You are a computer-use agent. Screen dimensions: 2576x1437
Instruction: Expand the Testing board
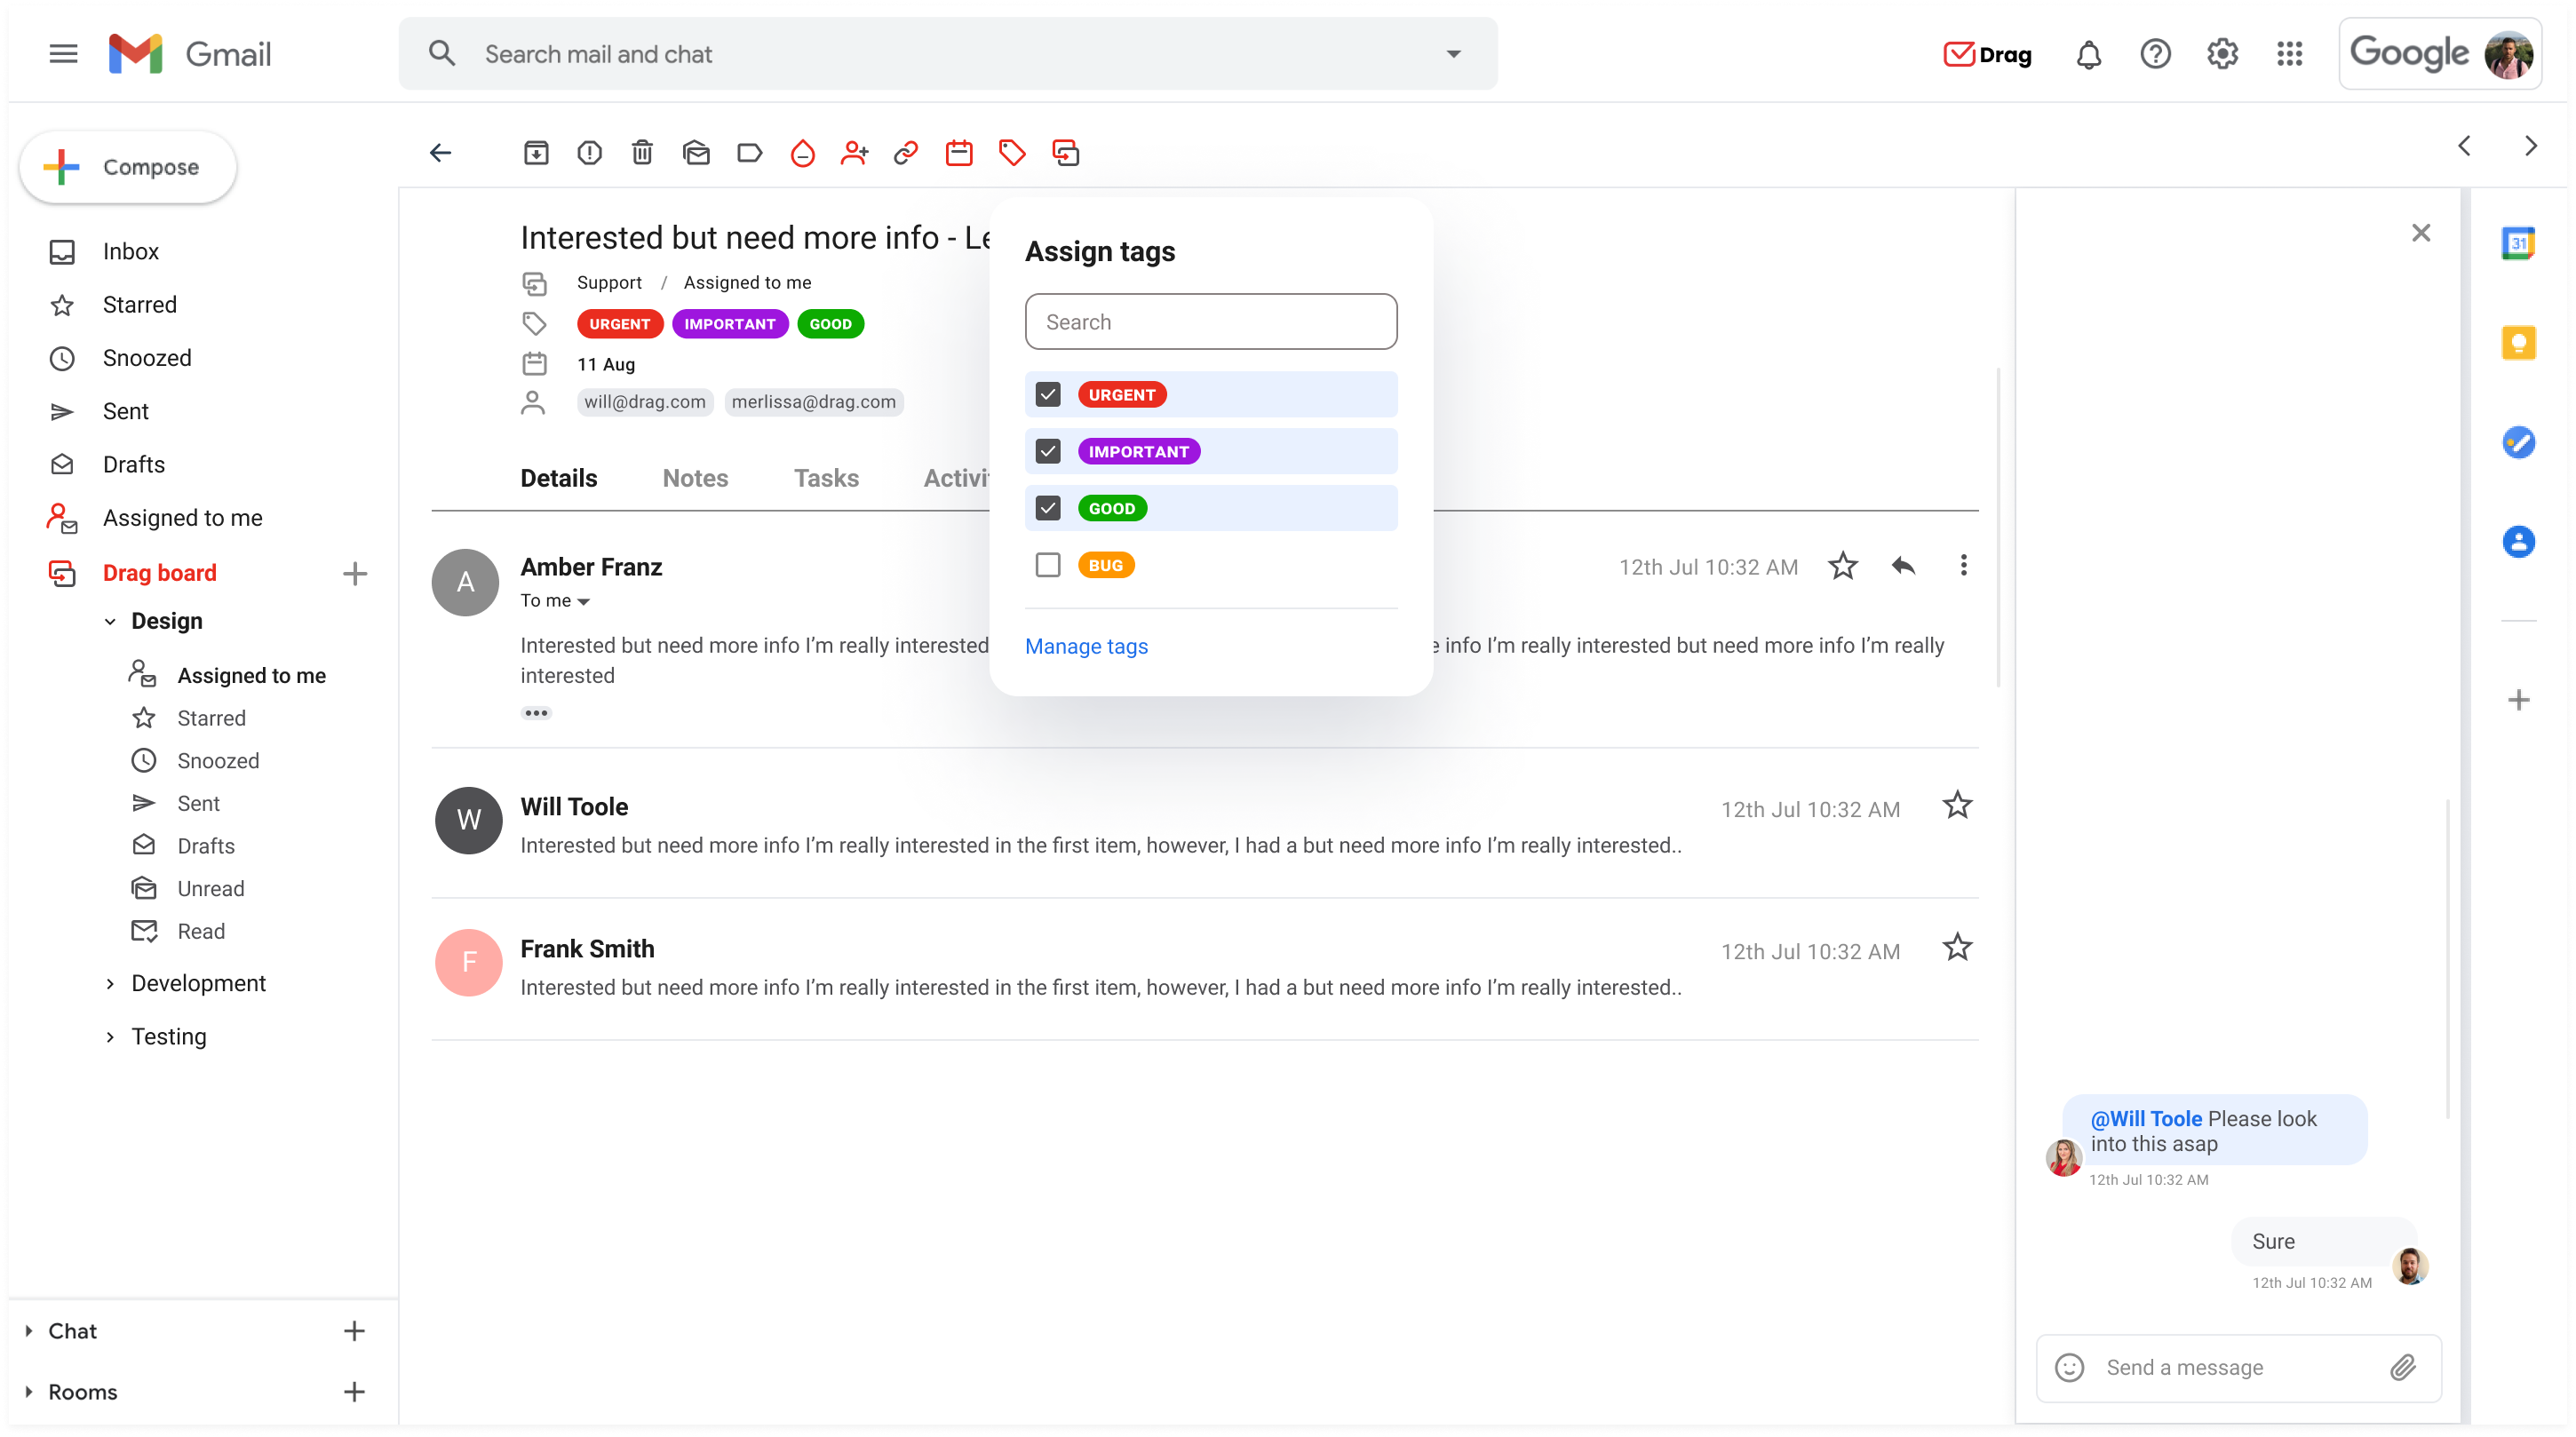(110, 1037)
